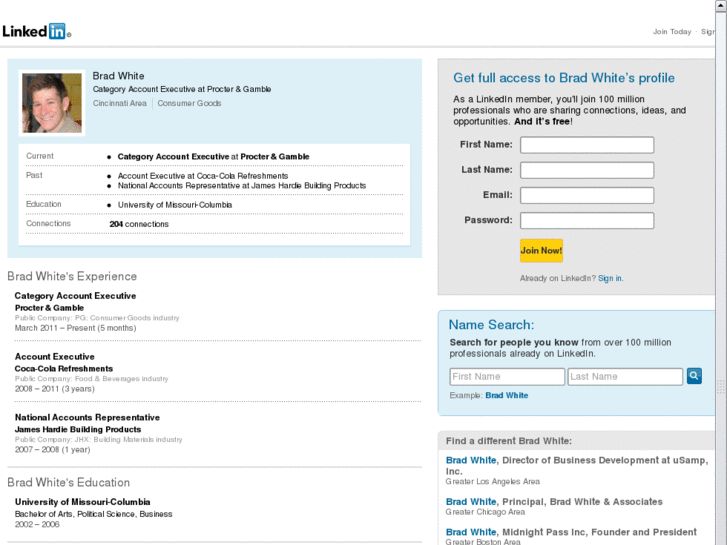This screenshot has width=727, height=545.
Task: Click the Name Search Last Name box
Action: coord(625,377)
